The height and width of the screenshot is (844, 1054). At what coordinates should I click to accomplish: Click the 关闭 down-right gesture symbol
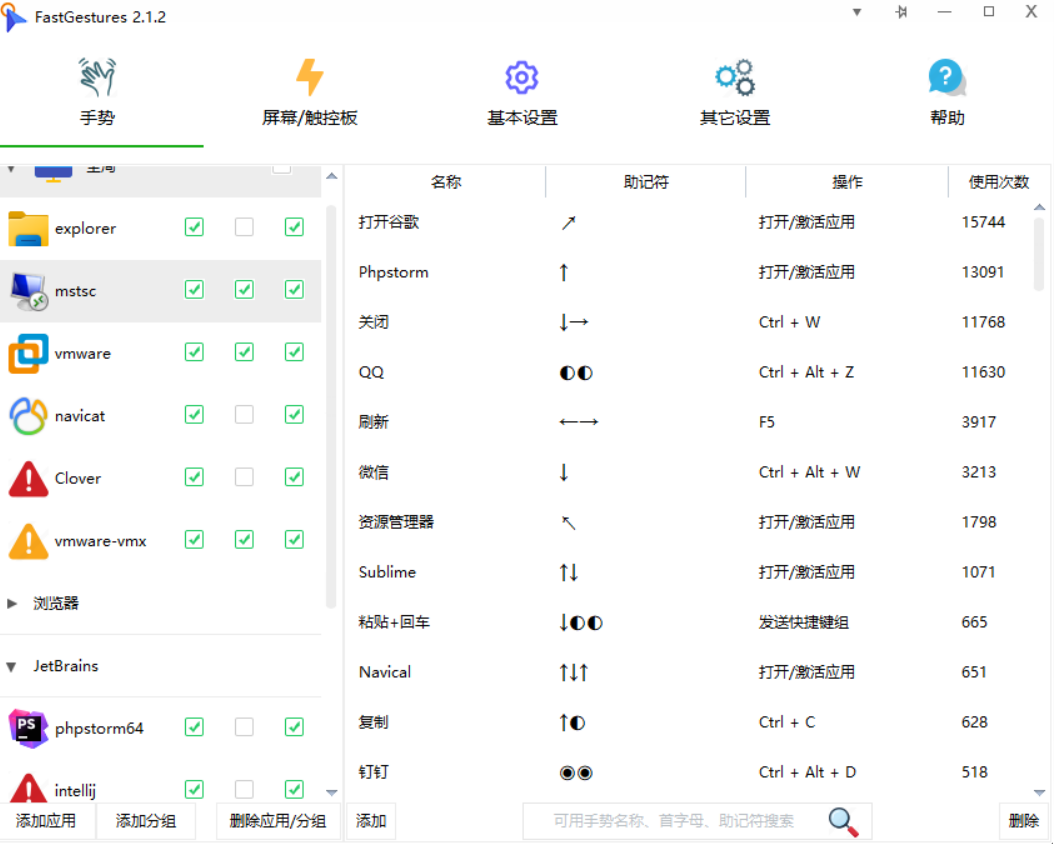coord(574,323)
